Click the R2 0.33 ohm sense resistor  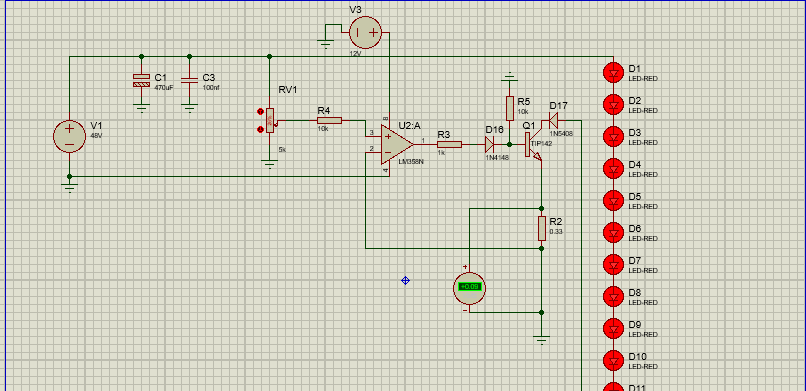542,229
